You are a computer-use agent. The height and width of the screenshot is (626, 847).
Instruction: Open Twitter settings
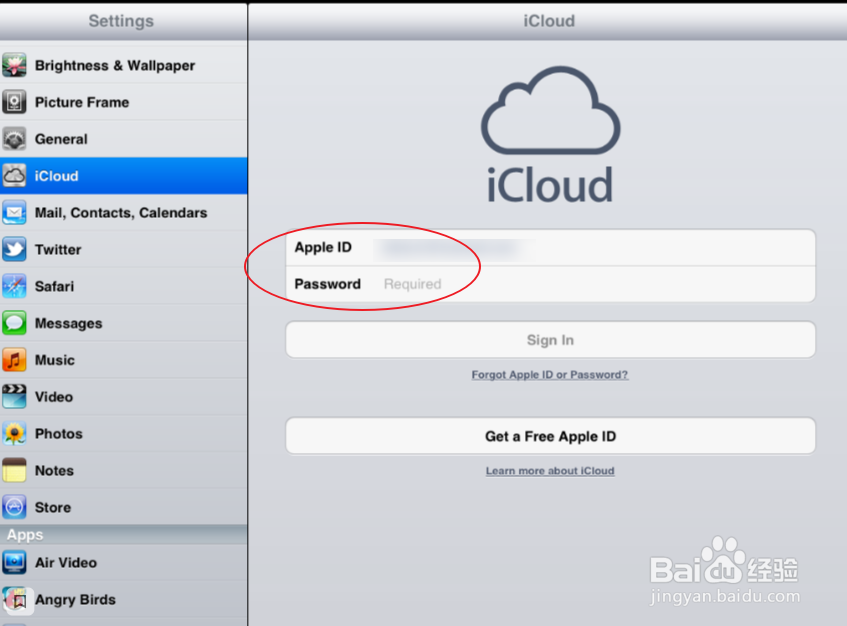(x=124, y=249)
